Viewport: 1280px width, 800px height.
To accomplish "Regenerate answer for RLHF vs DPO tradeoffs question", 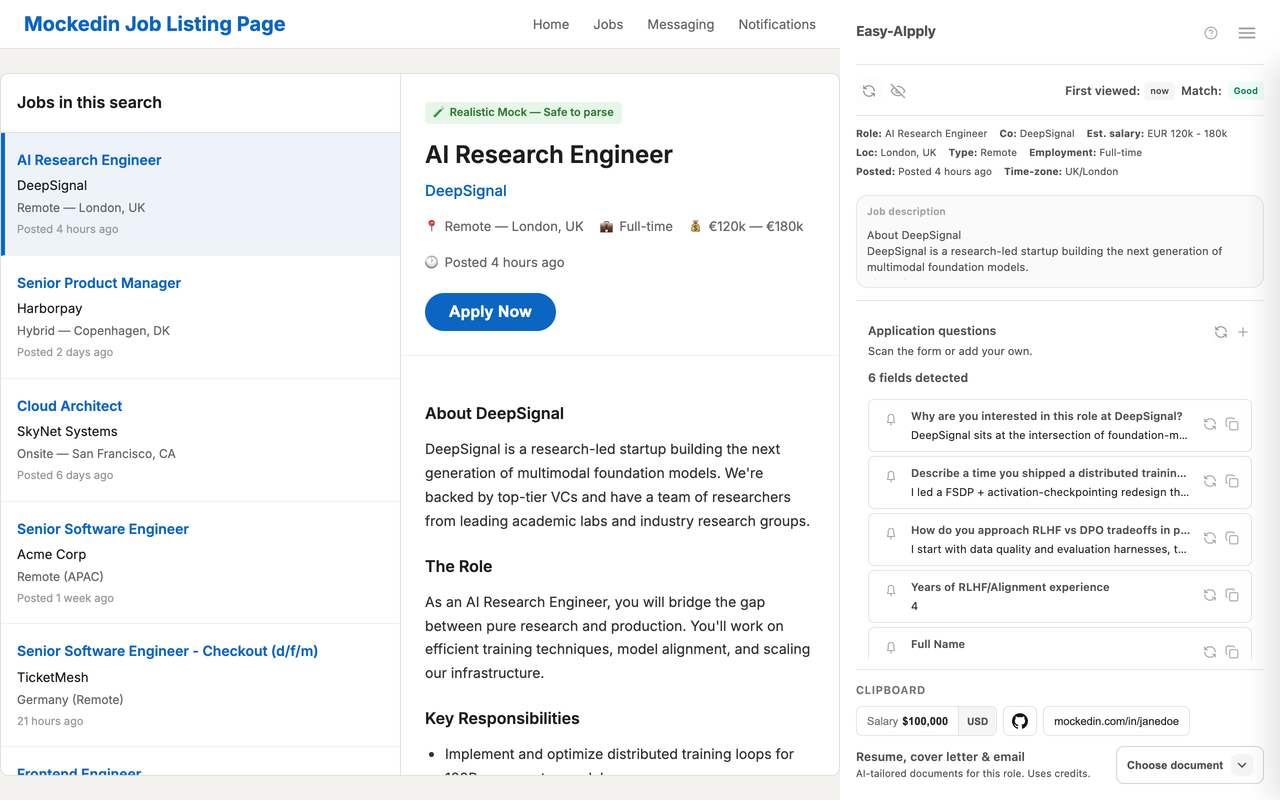I will [1210, 538].
